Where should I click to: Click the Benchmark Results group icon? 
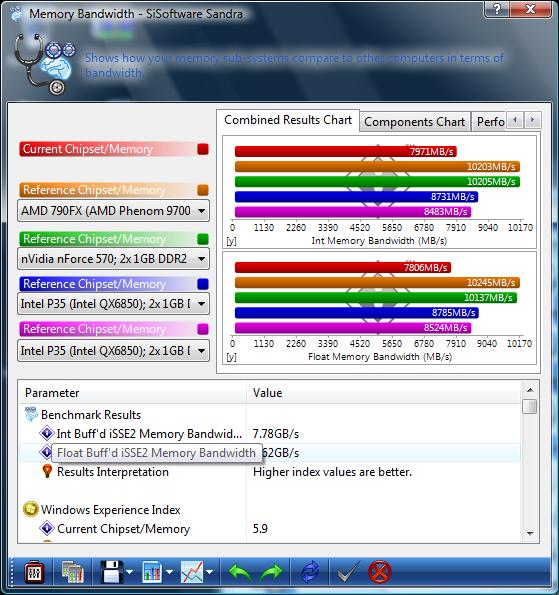coord(31,414)
